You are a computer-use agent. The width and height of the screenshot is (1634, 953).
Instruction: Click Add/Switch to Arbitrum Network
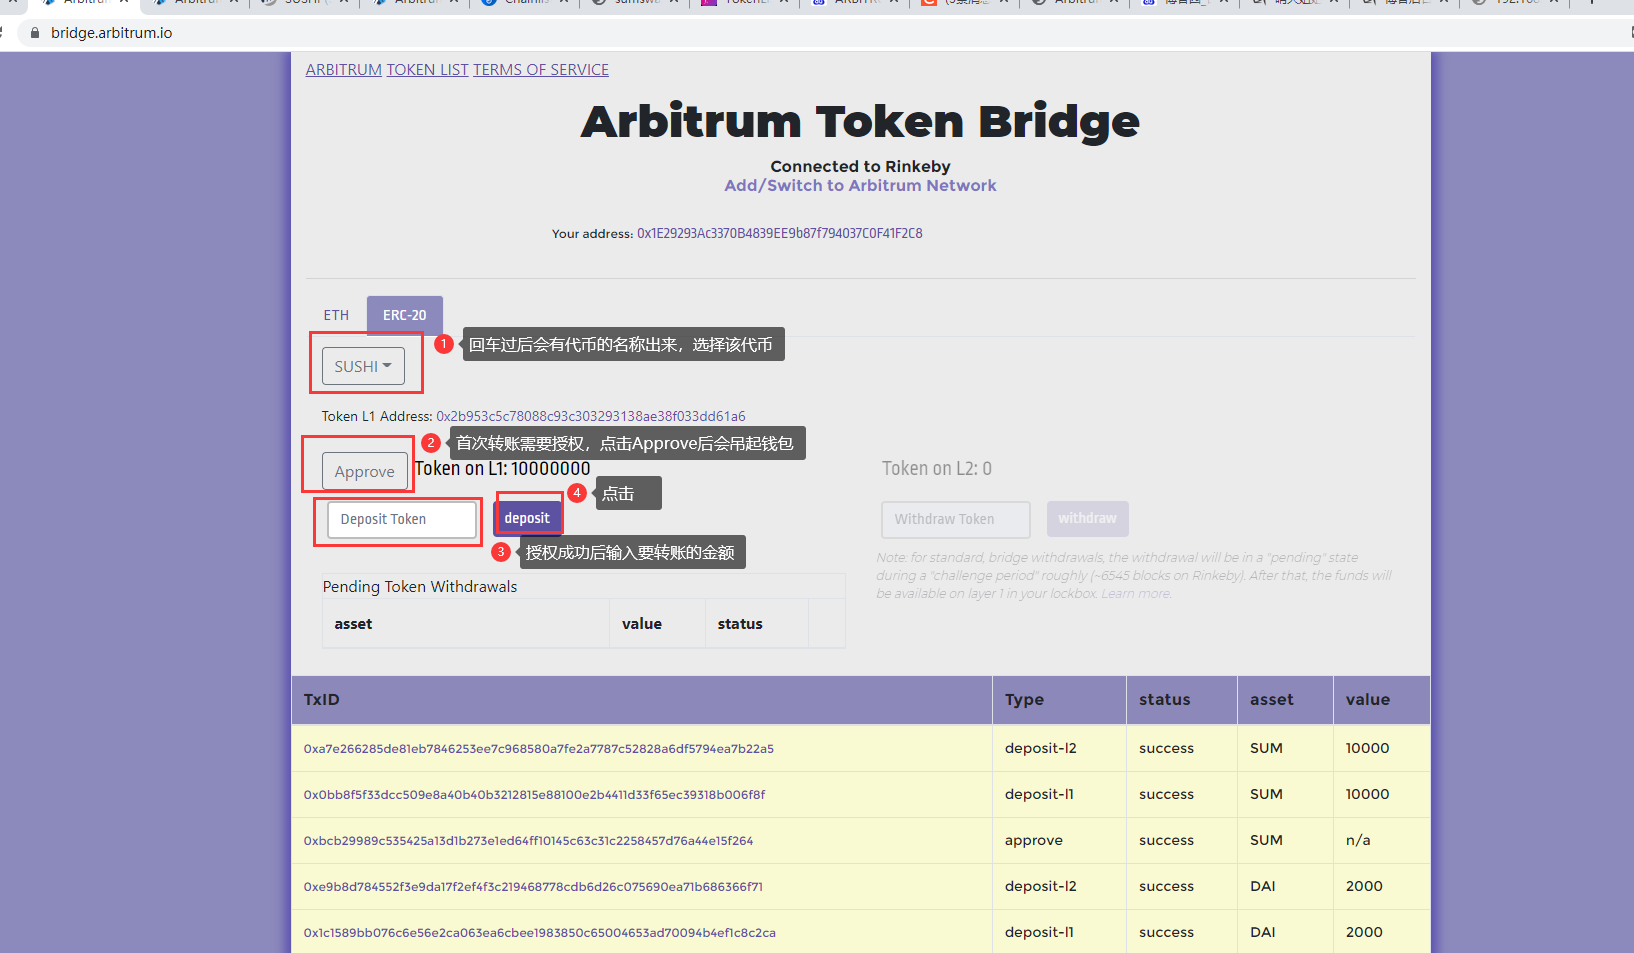point(860,186)
